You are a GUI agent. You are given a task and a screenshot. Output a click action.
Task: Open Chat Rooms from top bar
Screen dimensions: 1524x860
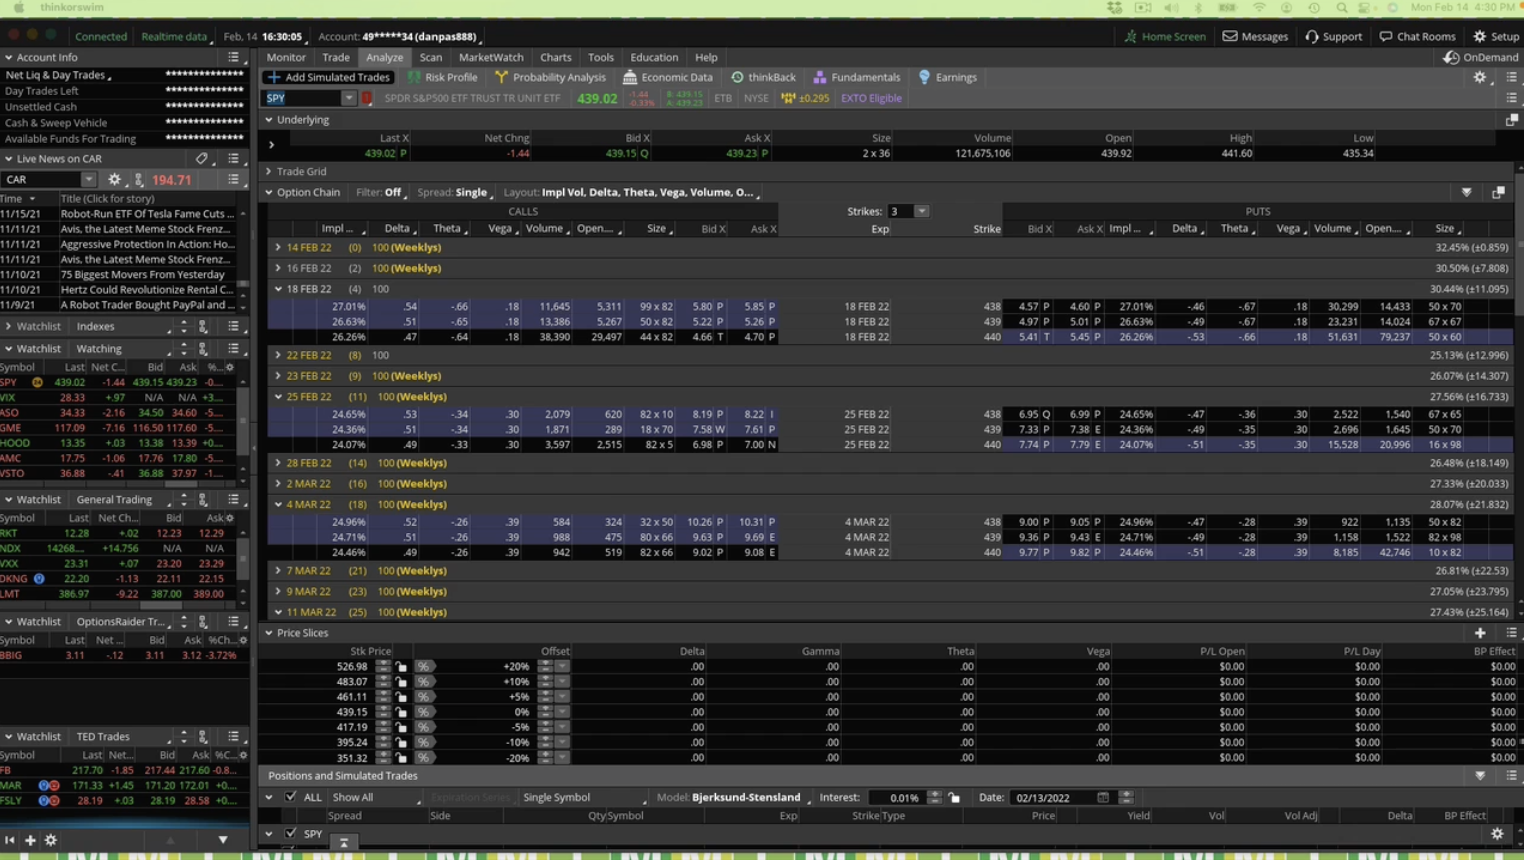pos(1417,36)
